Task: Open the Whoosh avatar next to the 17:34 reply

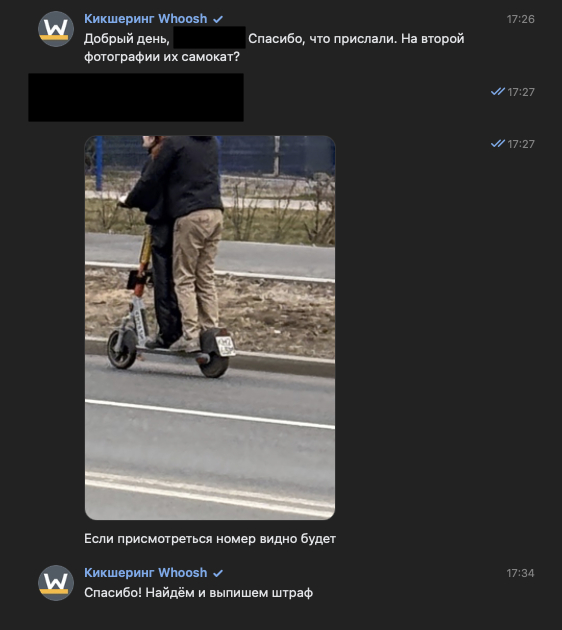Action: point(56,583)
